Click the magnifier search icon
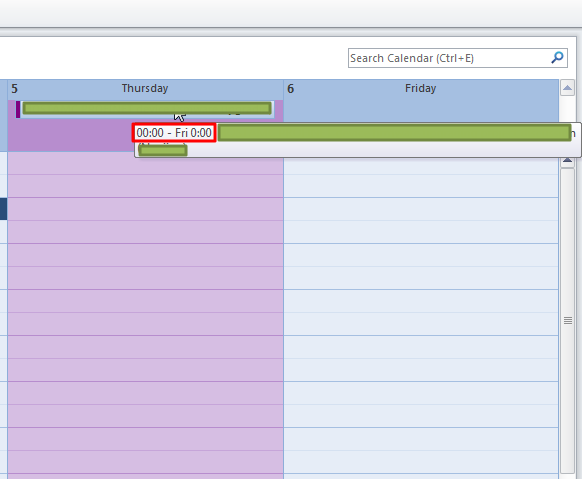 558,58
